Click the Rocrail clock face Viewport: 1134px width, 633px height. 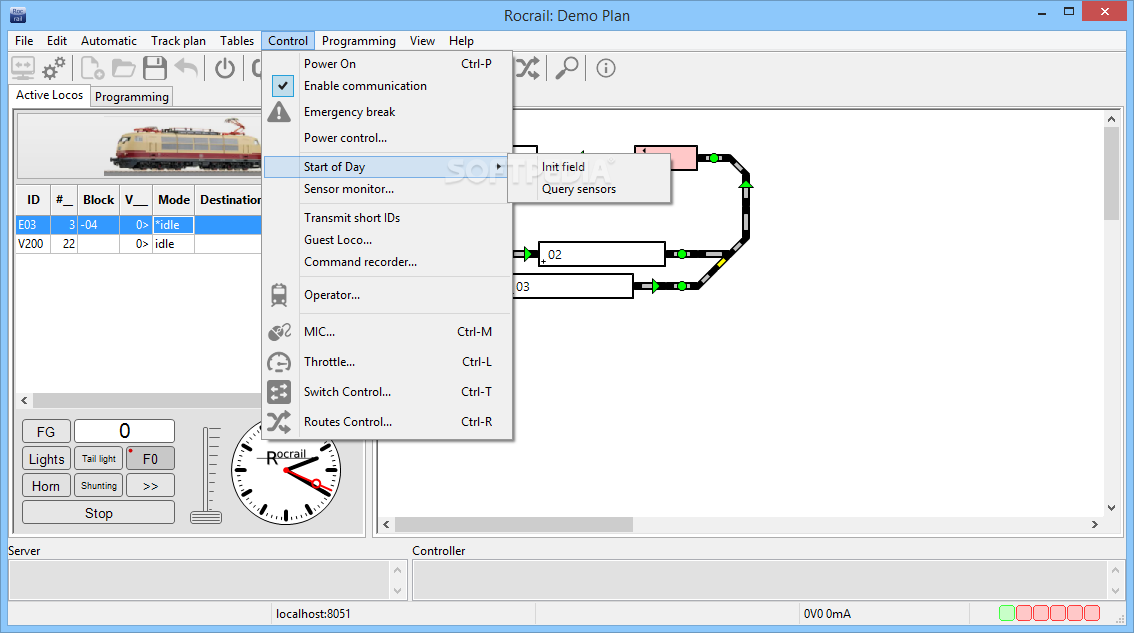click(x=286, y=471)
